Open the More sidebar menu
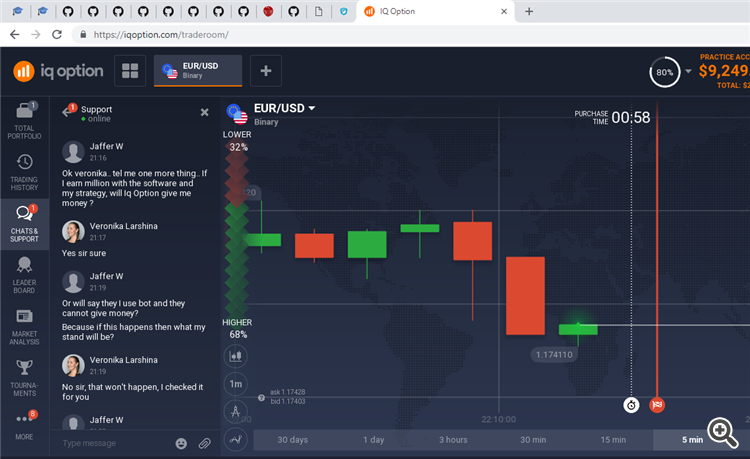 click(24, 424)
